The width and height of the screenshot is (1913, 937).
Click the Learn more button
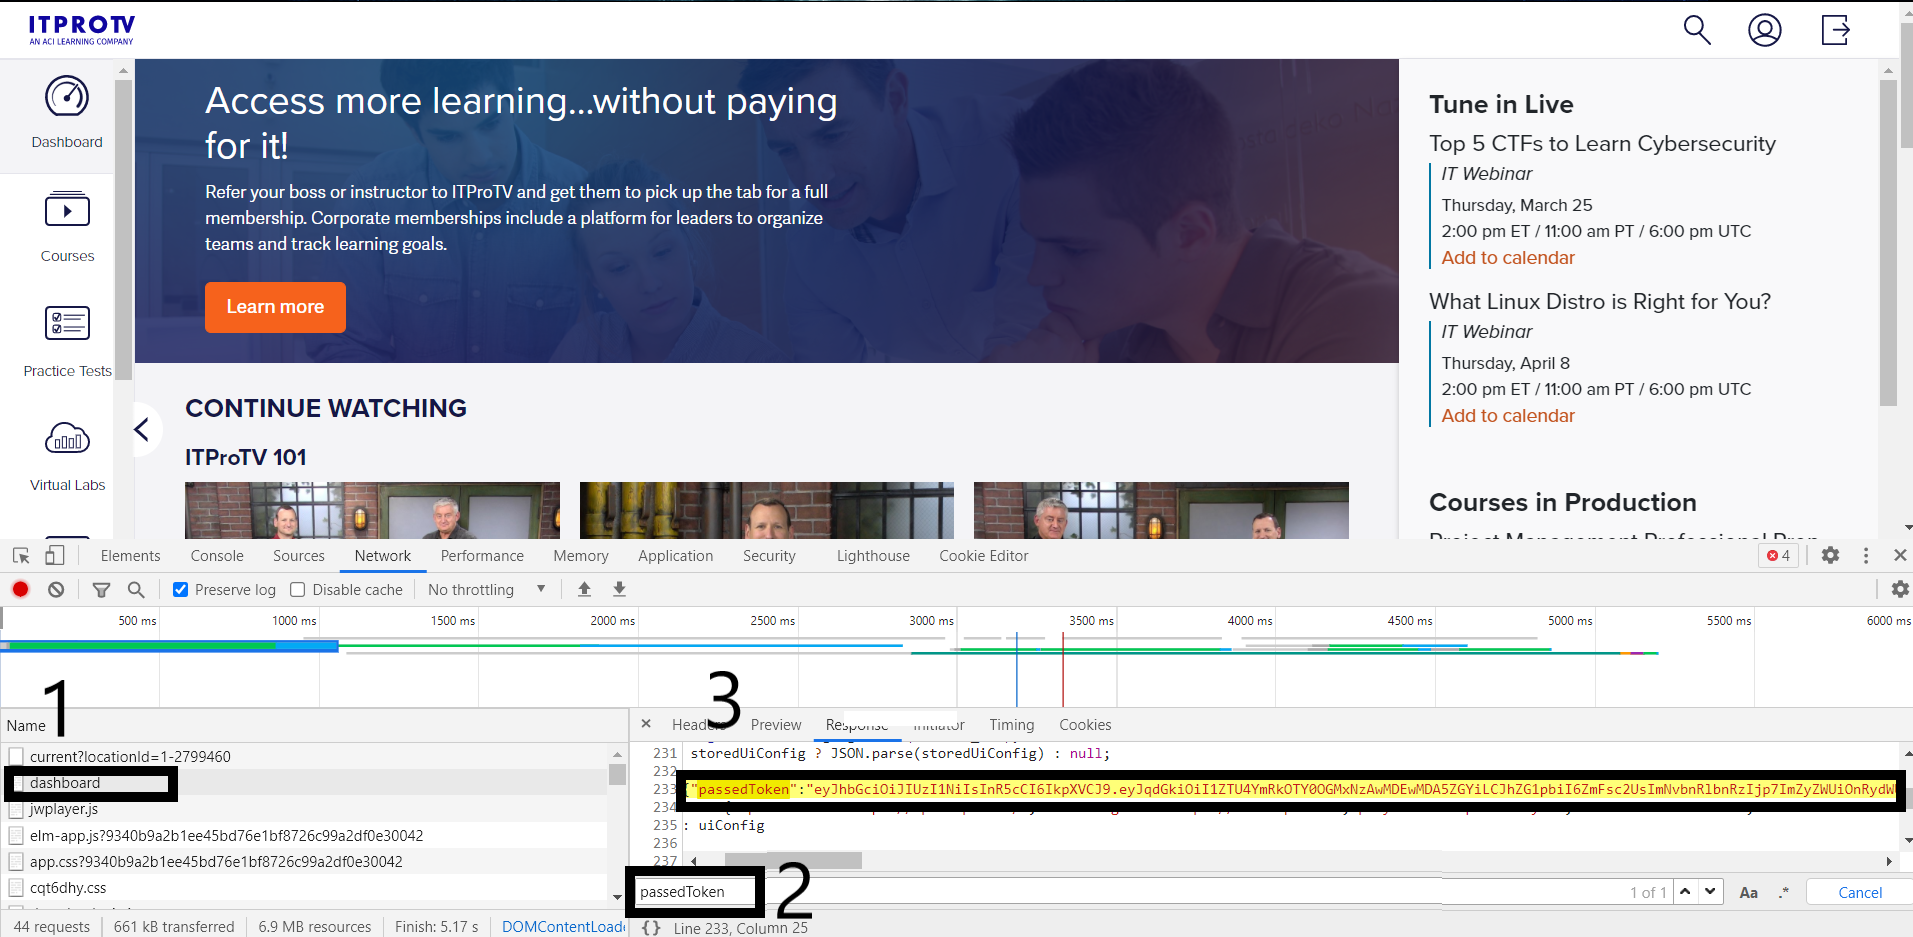(x=275, y=307)
